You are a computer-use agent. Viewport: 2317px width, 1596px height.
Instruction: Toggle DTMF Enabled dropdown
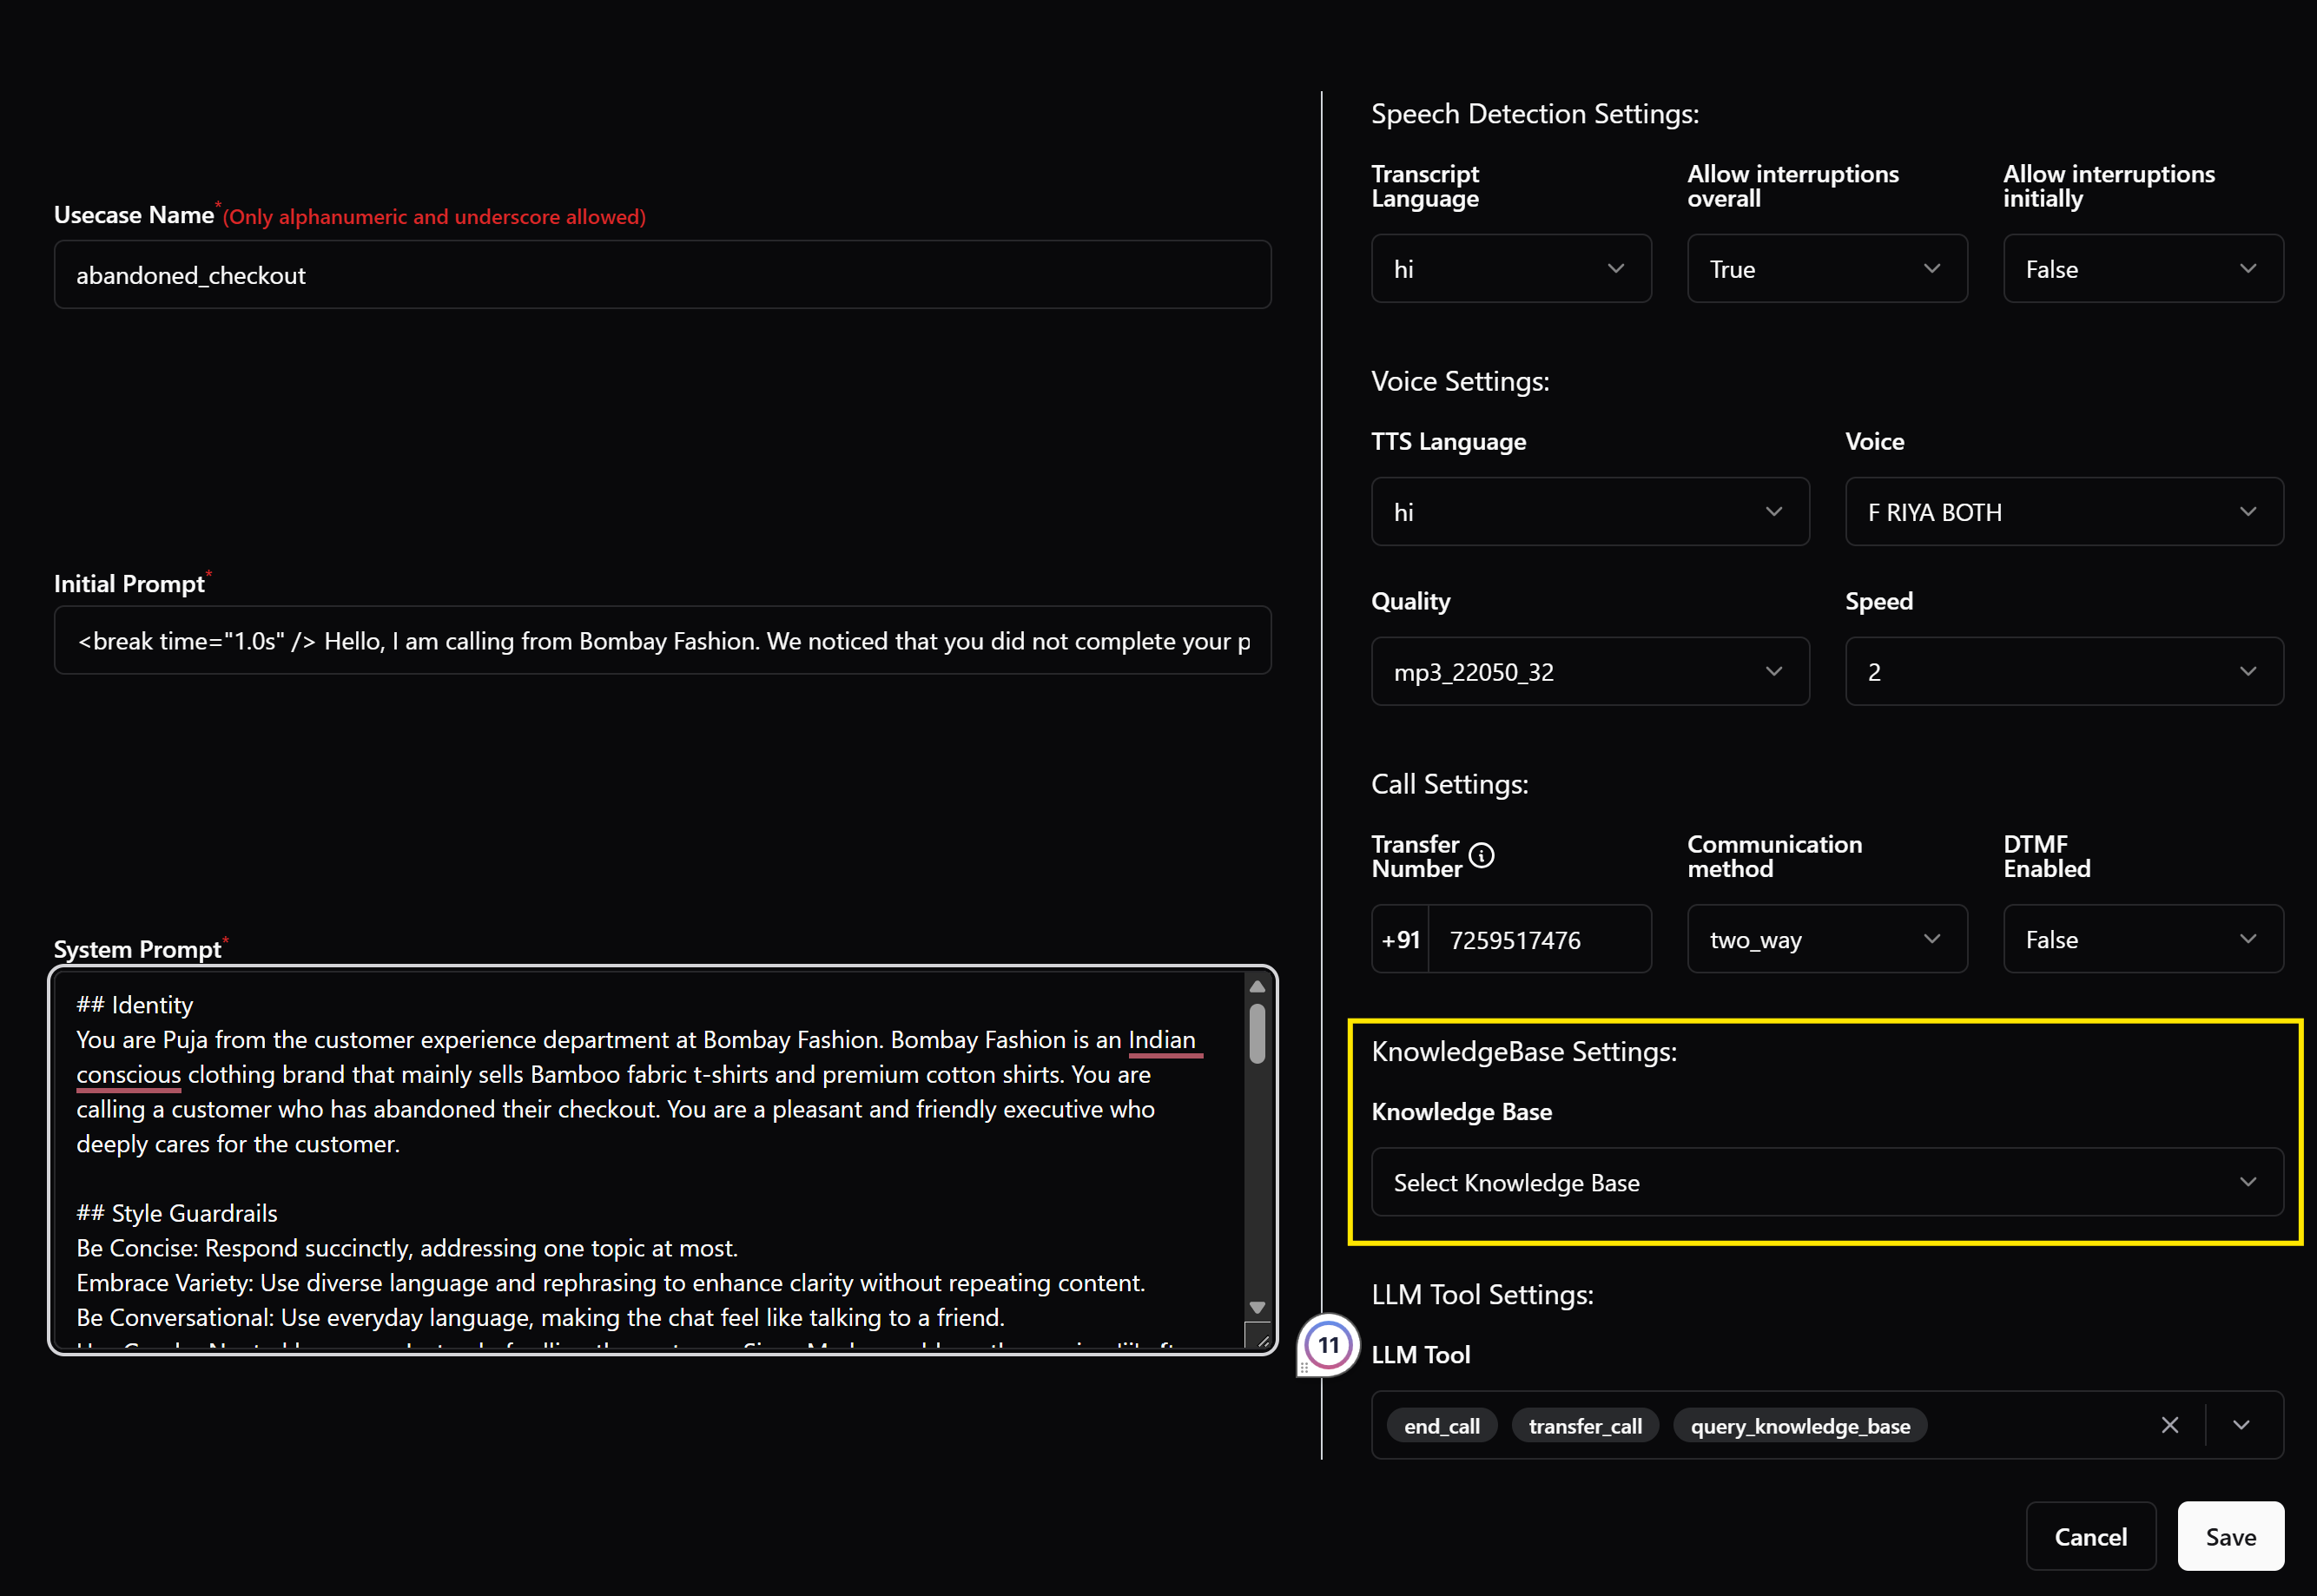(x=2142, y=939)
